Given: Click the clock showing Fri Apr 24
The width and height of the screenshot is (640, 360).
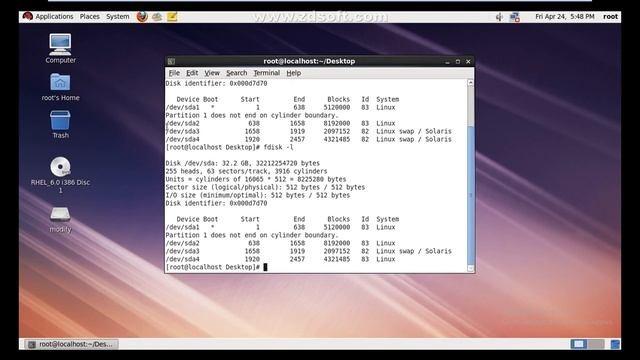Looking at the screenshot, I should coord(564,16).
